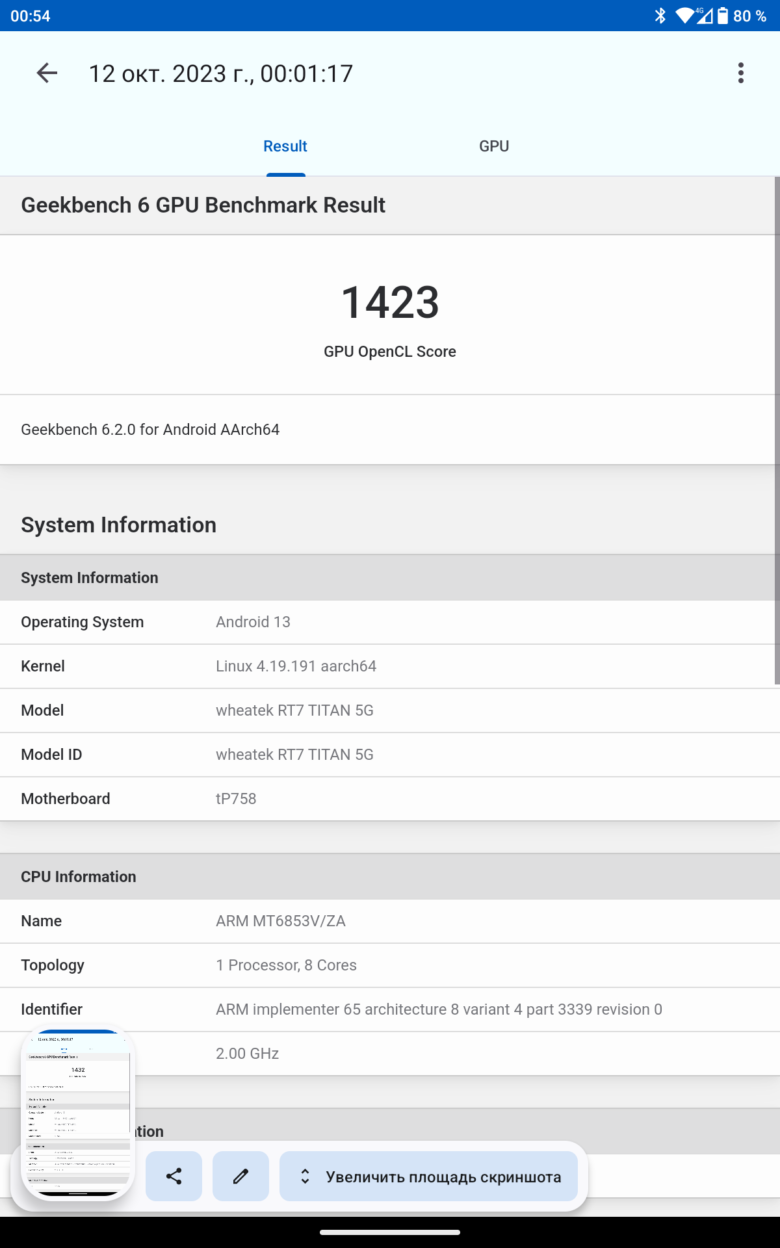Tap the CPU Information section header
This screenshot has height=1248, width=780.
pyautogui.click(x=79, y=877)
